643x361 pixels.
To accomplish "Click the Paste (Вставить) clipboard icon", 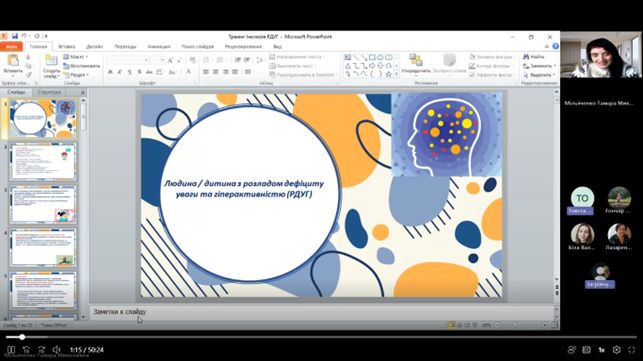I will coord(13,61).
